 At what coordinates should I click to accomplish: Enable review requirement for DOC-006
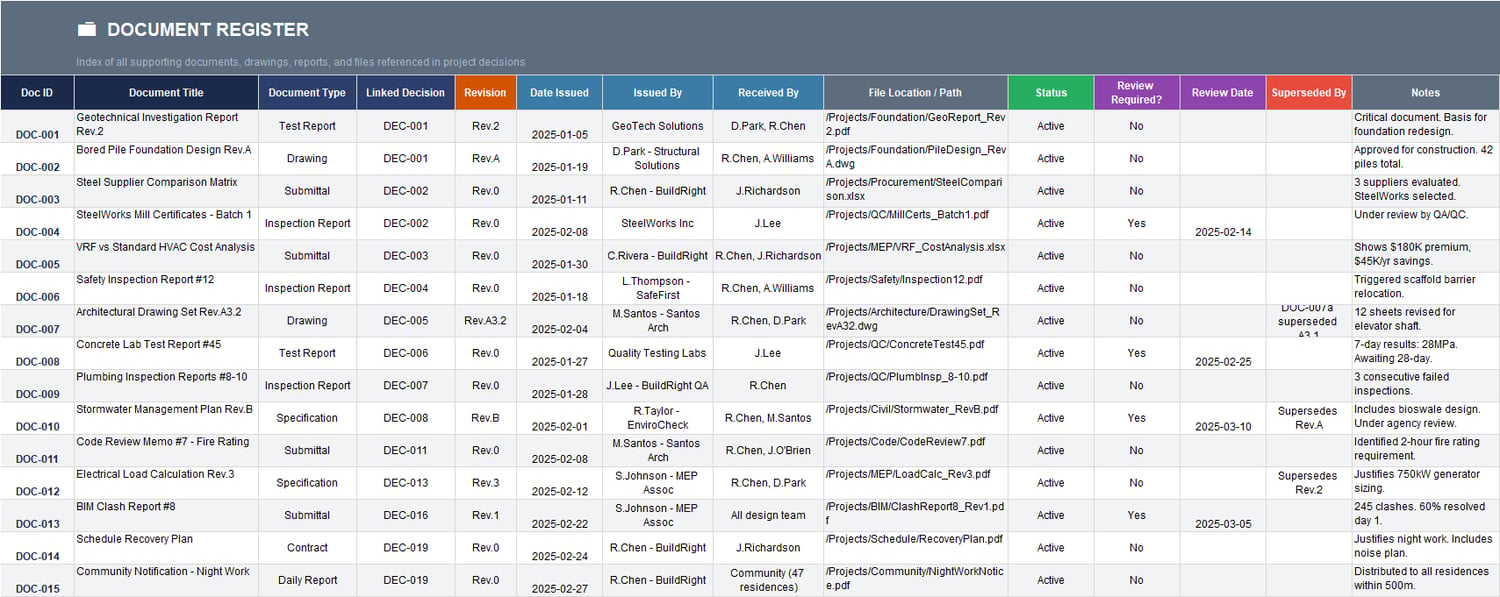click(x=1135, y=288)
